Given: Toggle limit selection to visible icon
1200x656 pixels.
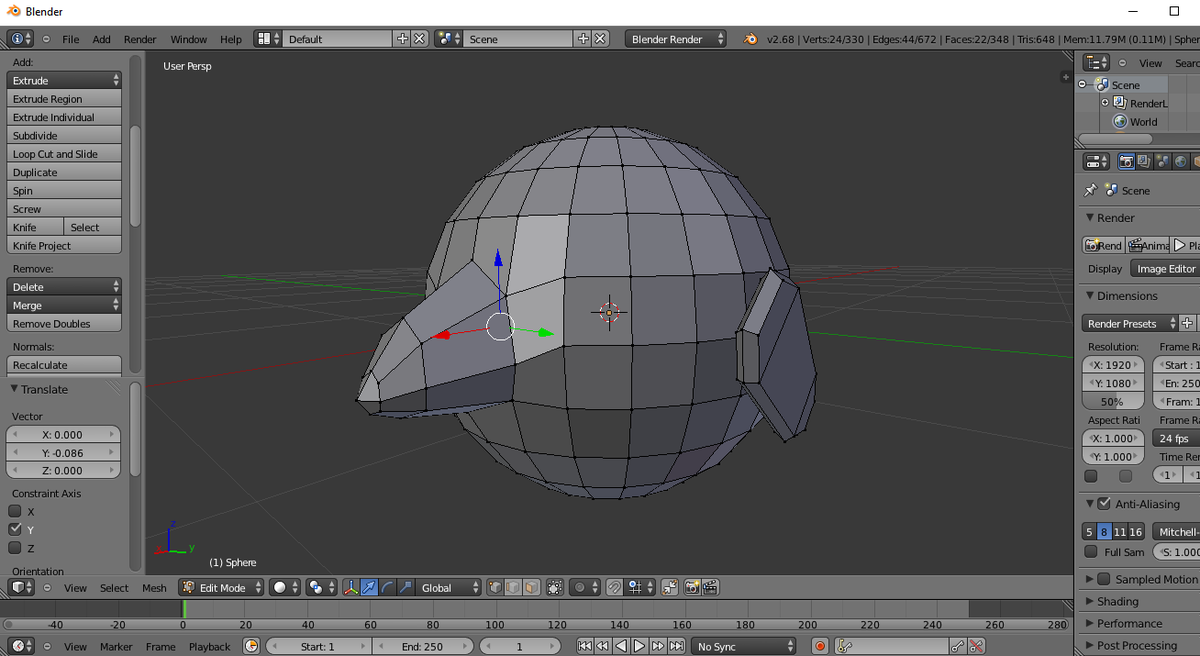Looking at the screenshot, I should (555, 588).
